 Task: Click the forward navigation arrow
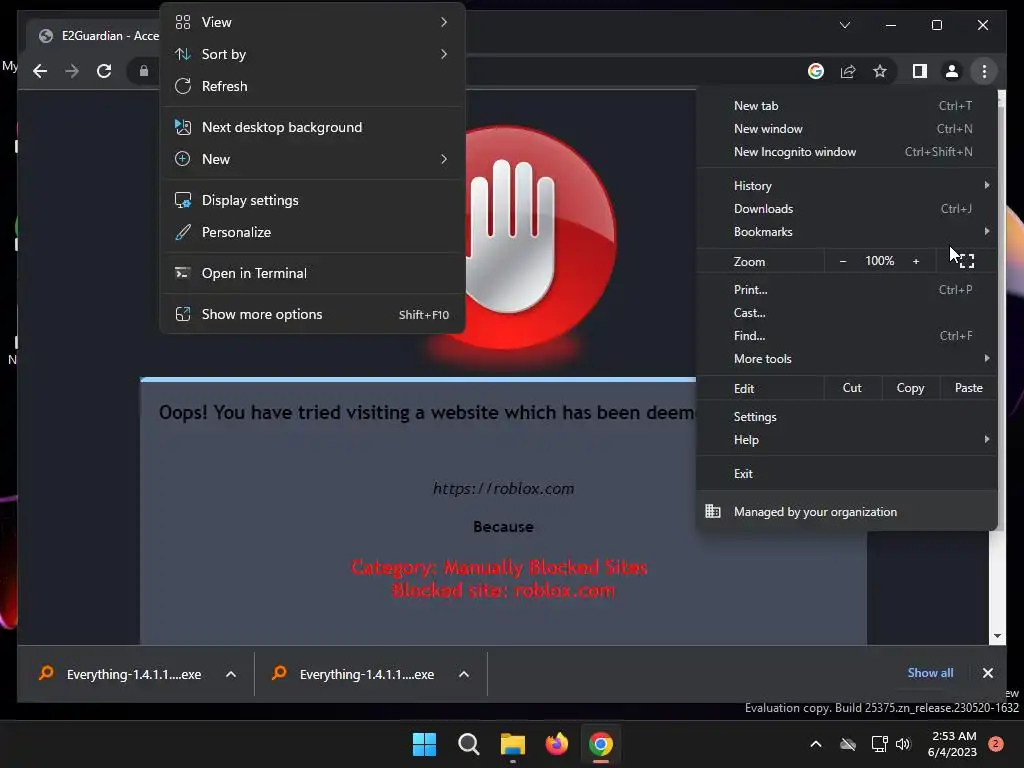pyautogui.click(x=72, y=71)
